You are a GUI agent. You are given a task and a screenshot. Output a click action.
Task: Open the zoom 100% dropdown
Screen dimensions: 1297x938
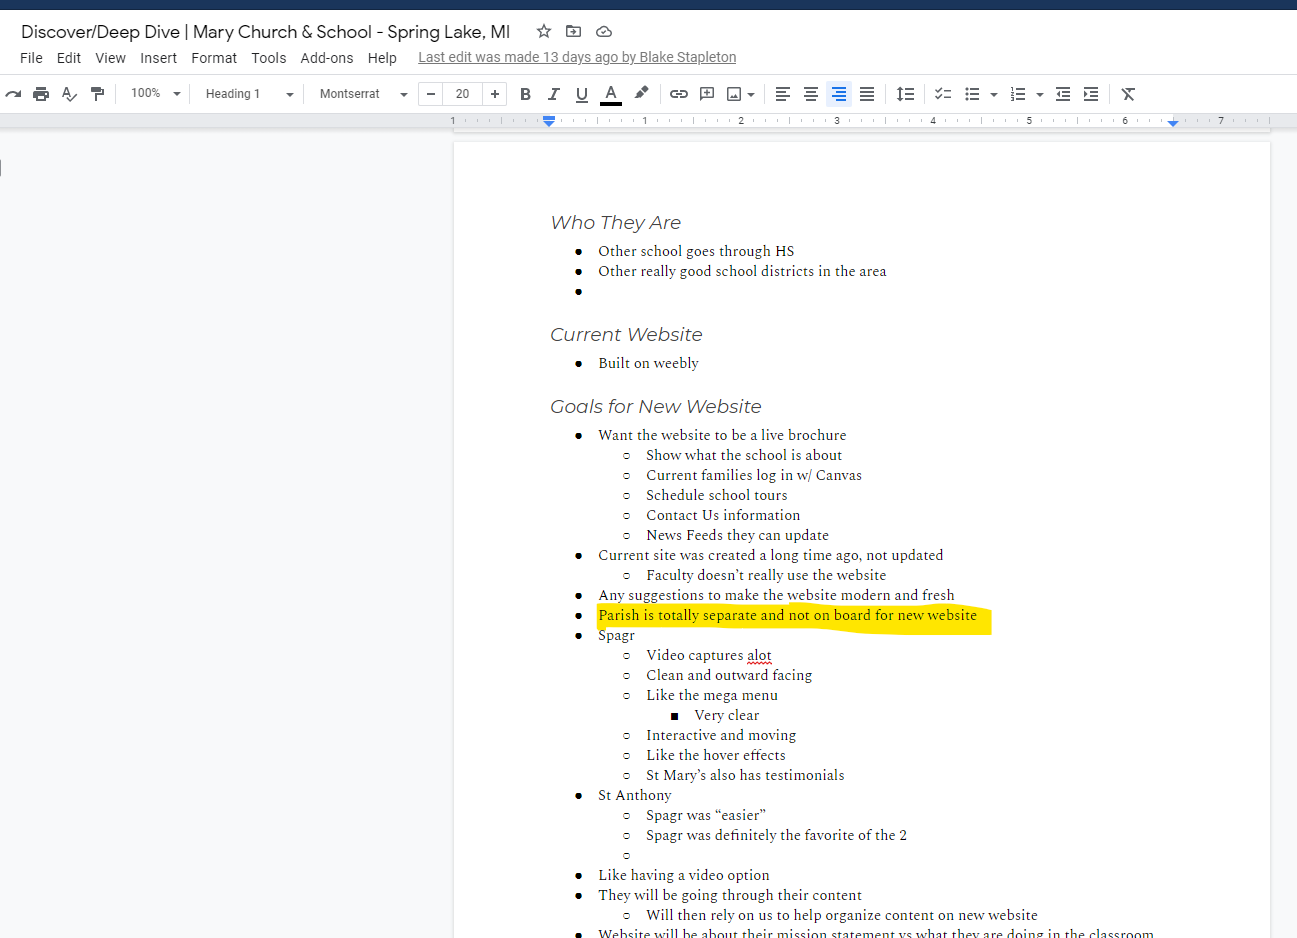156,94
